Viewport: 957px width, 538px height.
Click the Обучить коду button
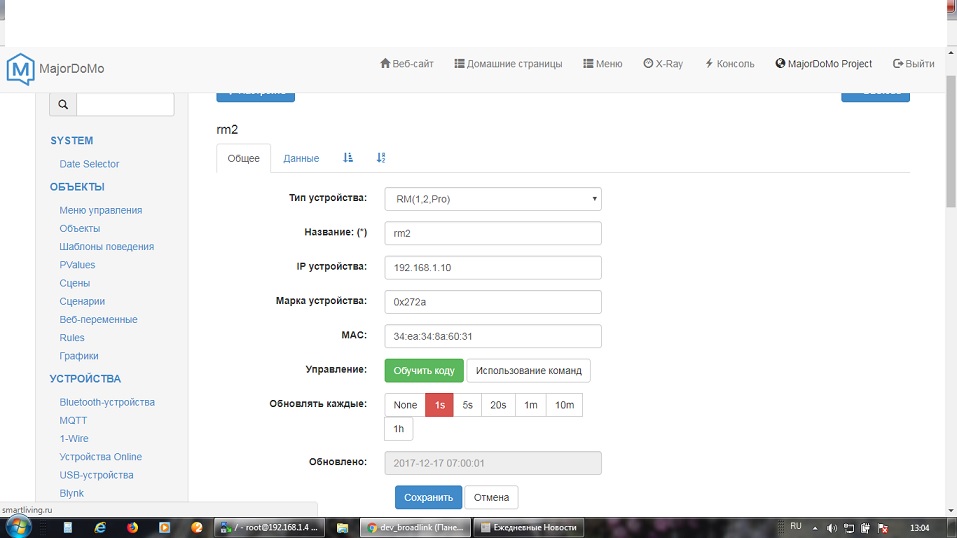pos(424,371)
